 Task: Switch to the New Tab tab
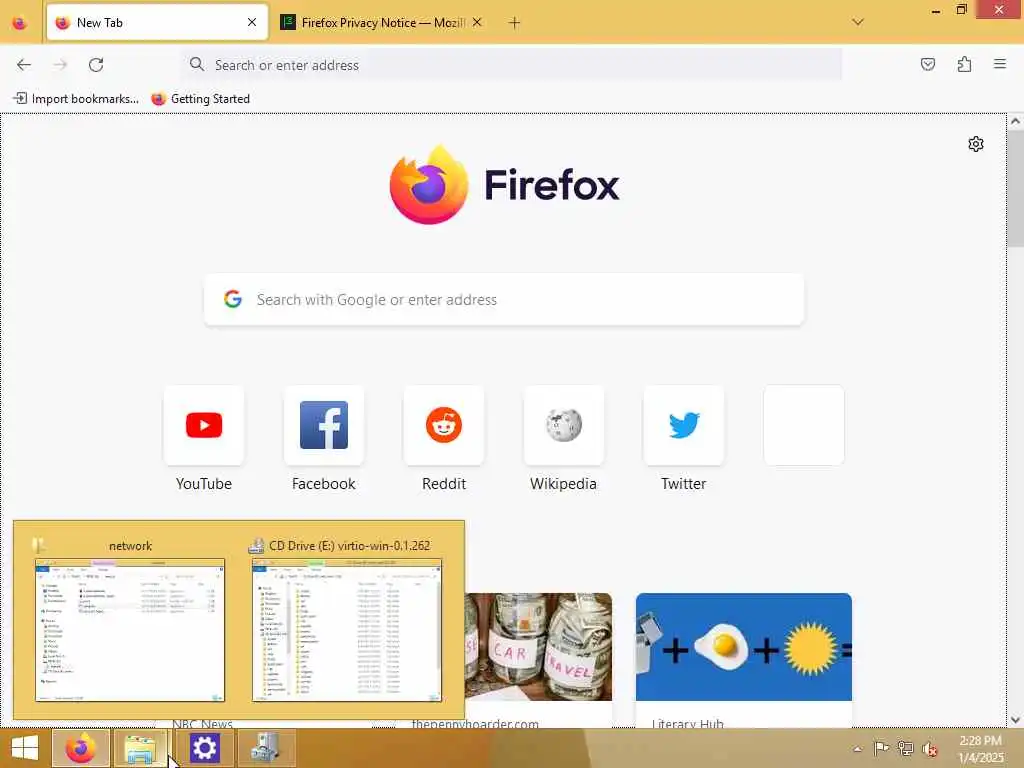click(x=157, y=23)
